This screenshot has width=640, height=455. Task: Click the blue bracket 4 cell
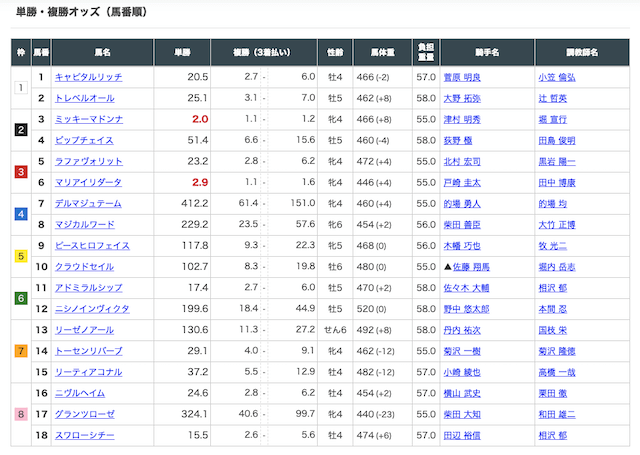pos(20,214)
